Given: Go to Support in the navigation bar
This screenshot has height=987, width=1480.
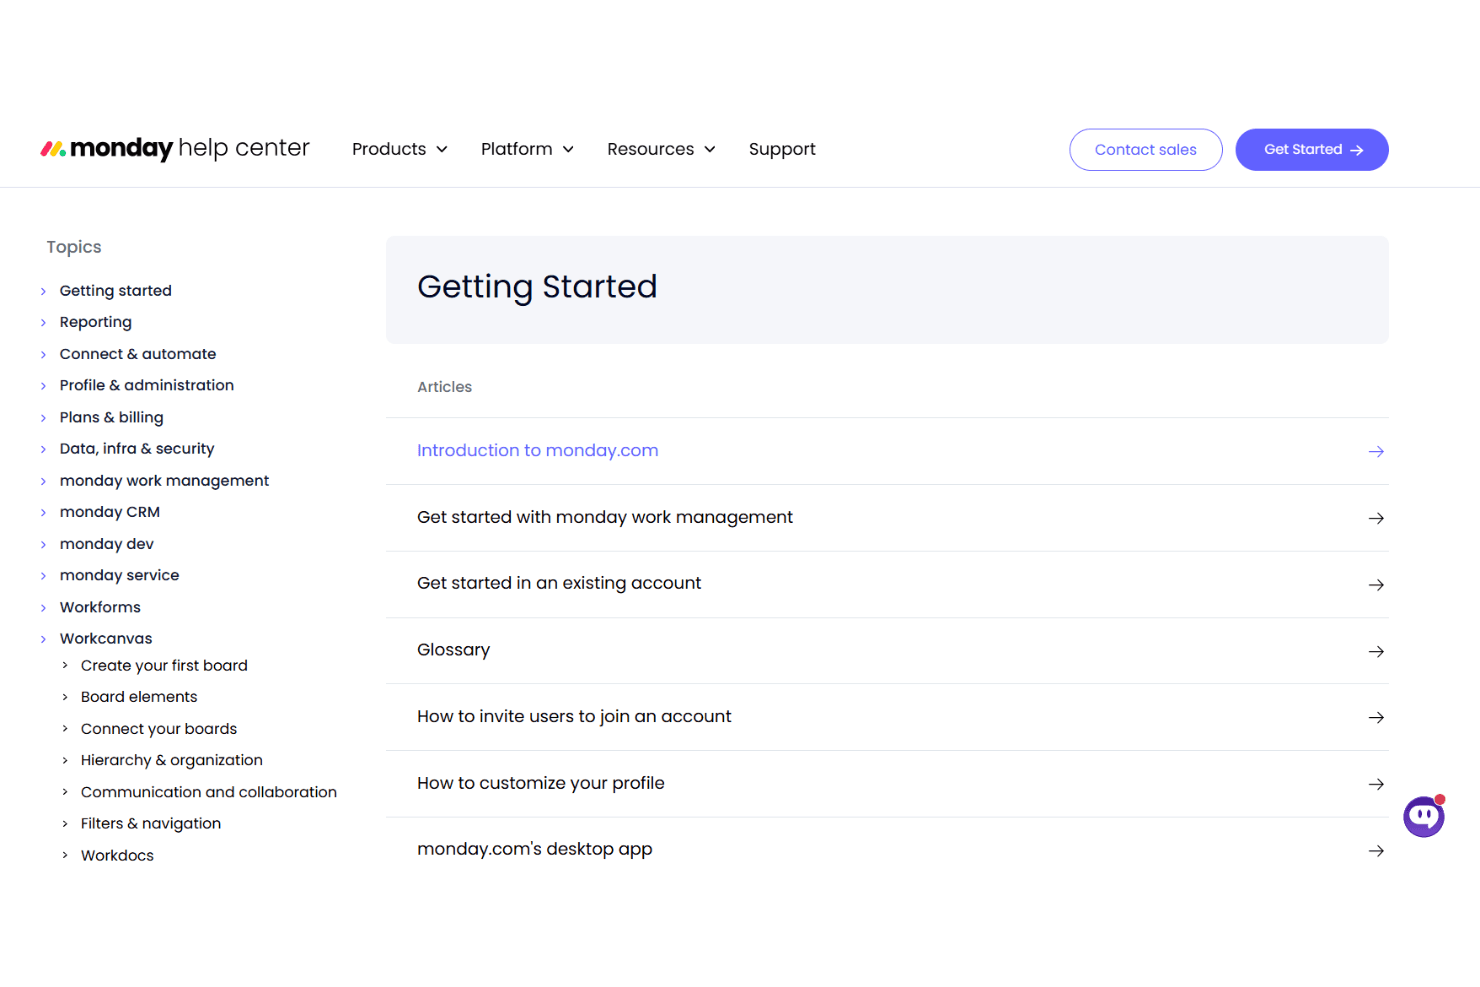Looking at the screenshot, I should point(782,149).
